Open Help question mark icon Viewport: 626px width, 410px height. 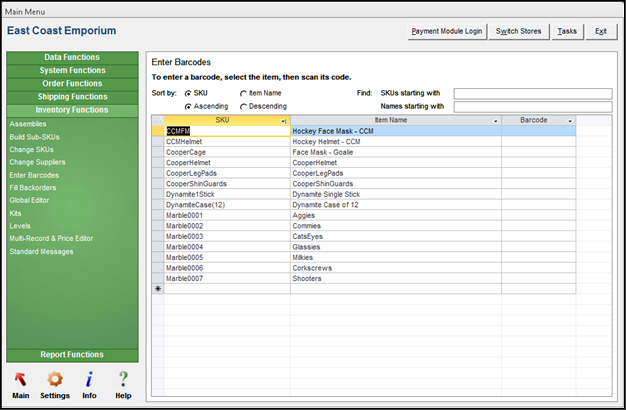(123, 379)
